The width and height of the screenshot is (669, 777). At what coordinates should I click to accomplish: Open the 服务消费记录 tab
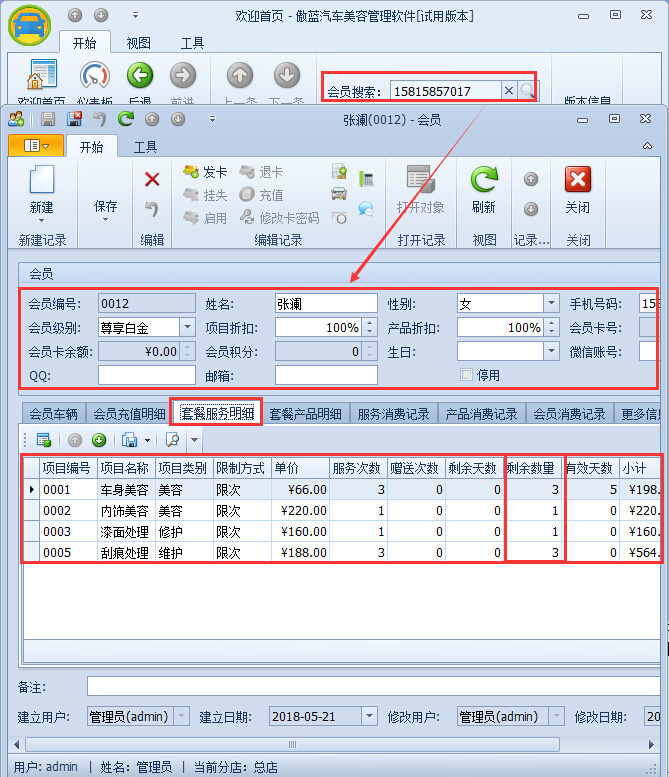coord(393,414)
